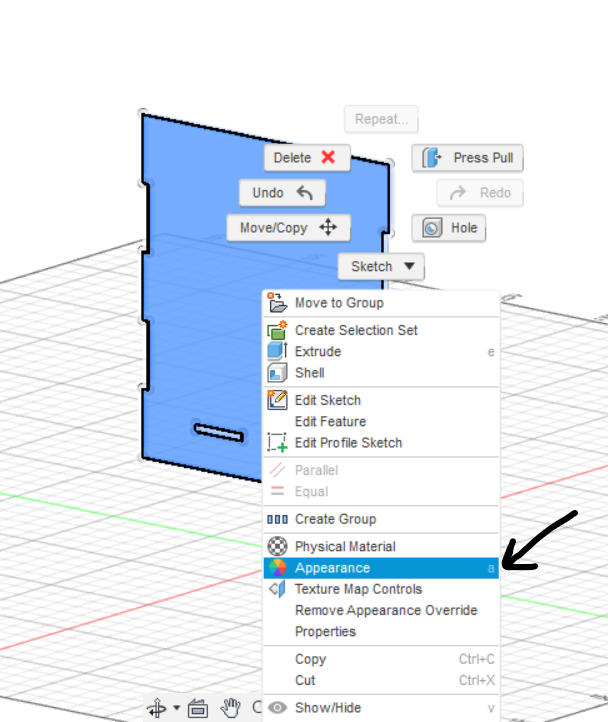The width and height of the screenshot is (608, 722).
Task: Click the Press Pull icon
Action: pyautogui.click(x=432, y=157)
